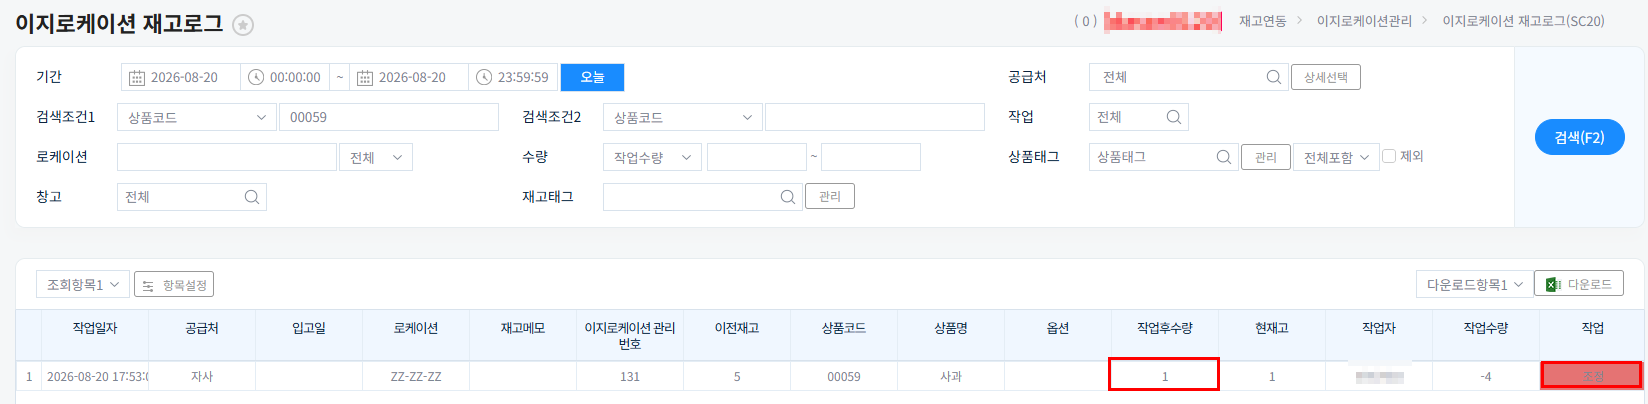The image size is (1648, 404).
Task: Open the end date calendar icon
Action: tap(365, 77)
